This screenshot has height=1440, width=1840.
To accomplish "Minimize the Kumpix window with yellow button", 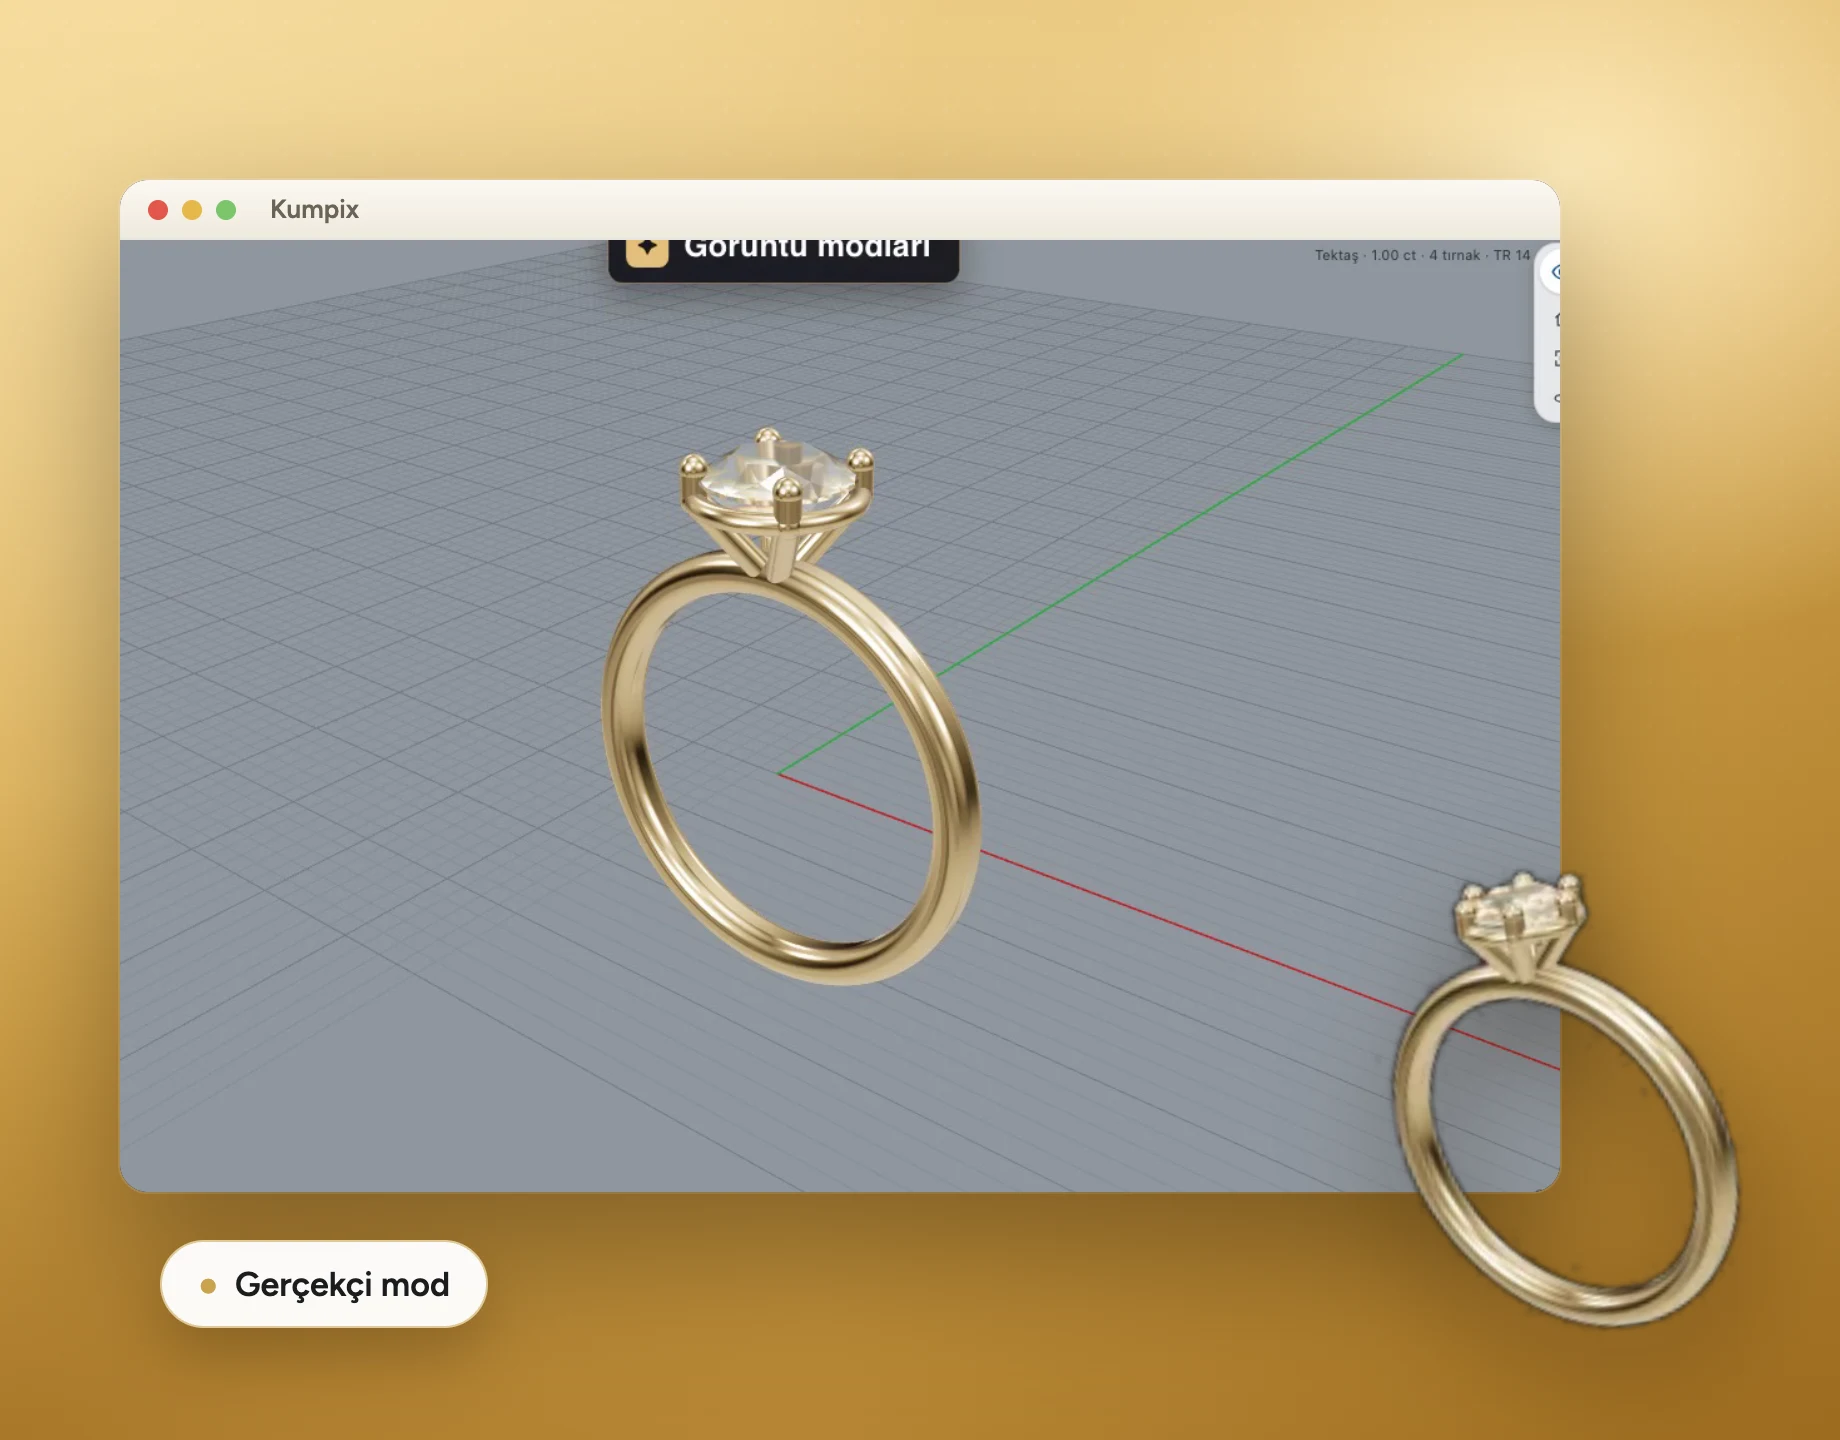I will point(192,210).
